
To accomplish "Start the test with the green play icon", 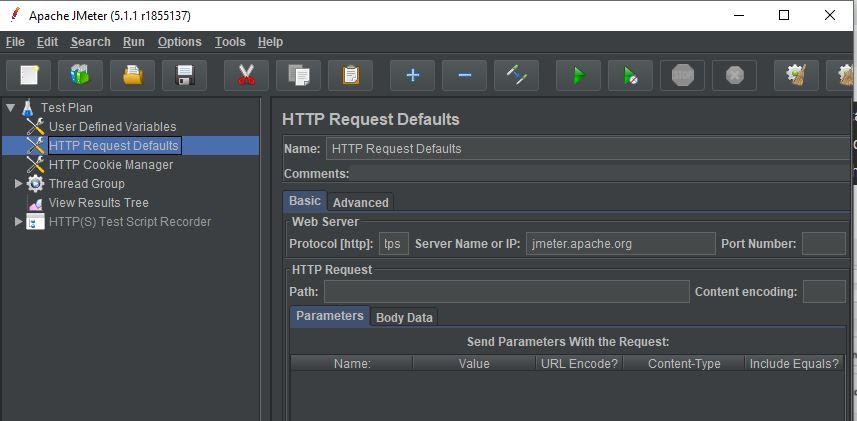I will pos(578,75).
